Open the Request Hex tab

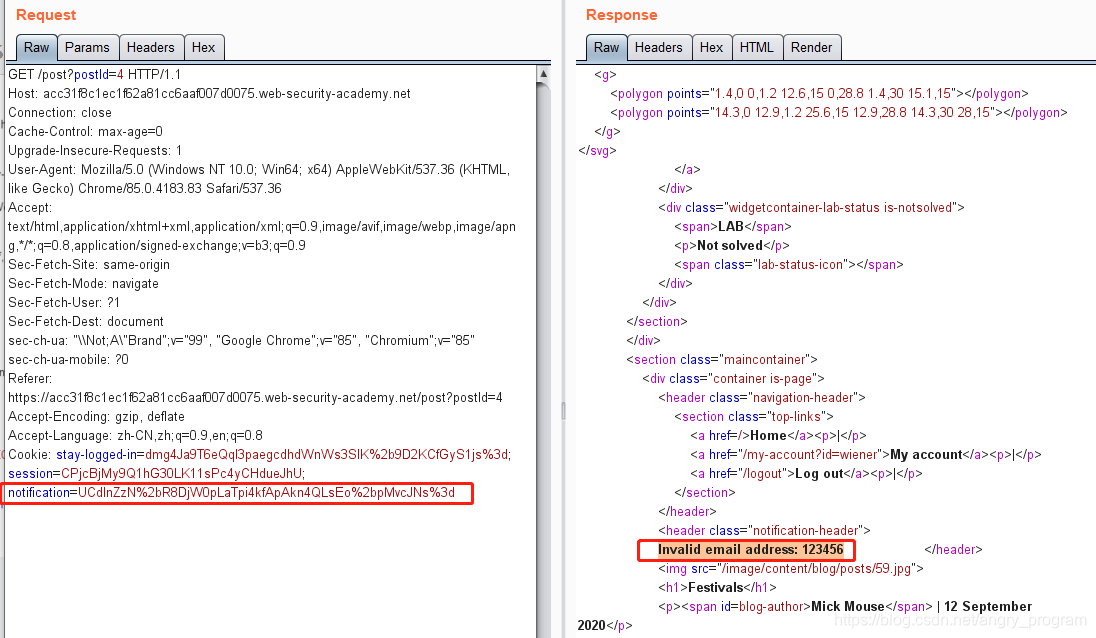click(x=203, y=48)
